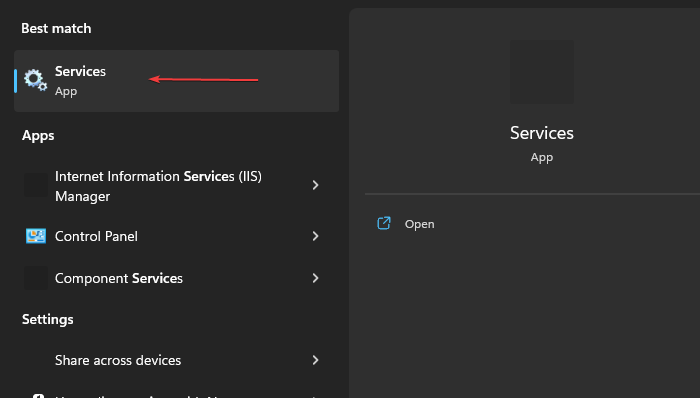Expand the Control Panel chevron arrow
The width and height of the screenshot is (700, 398).
tap(315, 236)
